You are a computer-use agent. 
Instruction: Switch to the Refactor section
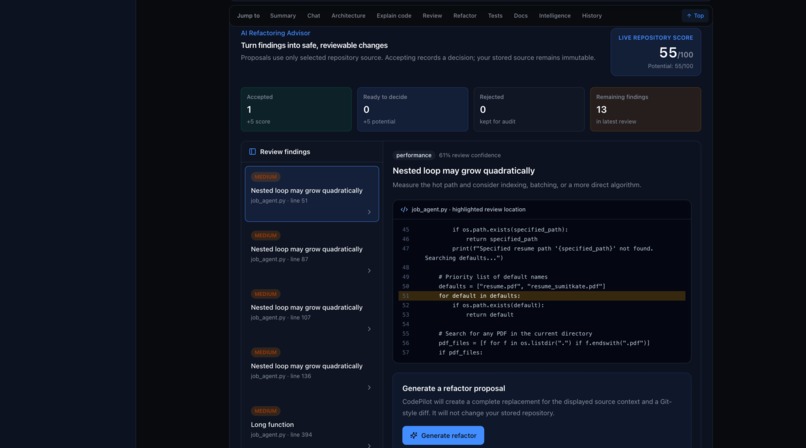(x=465, y=16)
